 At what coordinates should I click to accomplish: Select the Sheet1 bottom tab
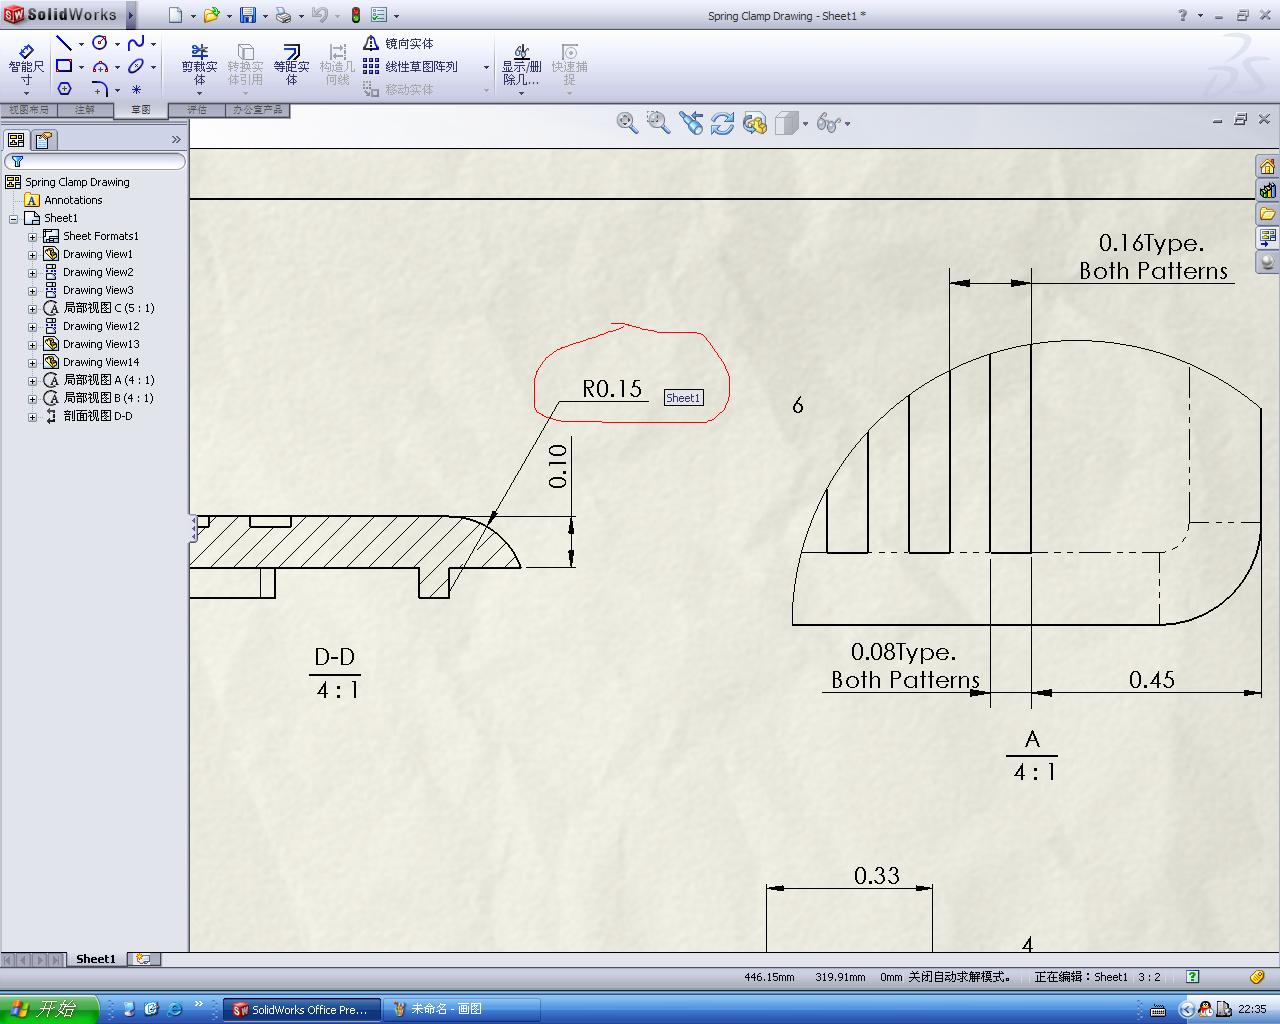(x=96, y=959)
